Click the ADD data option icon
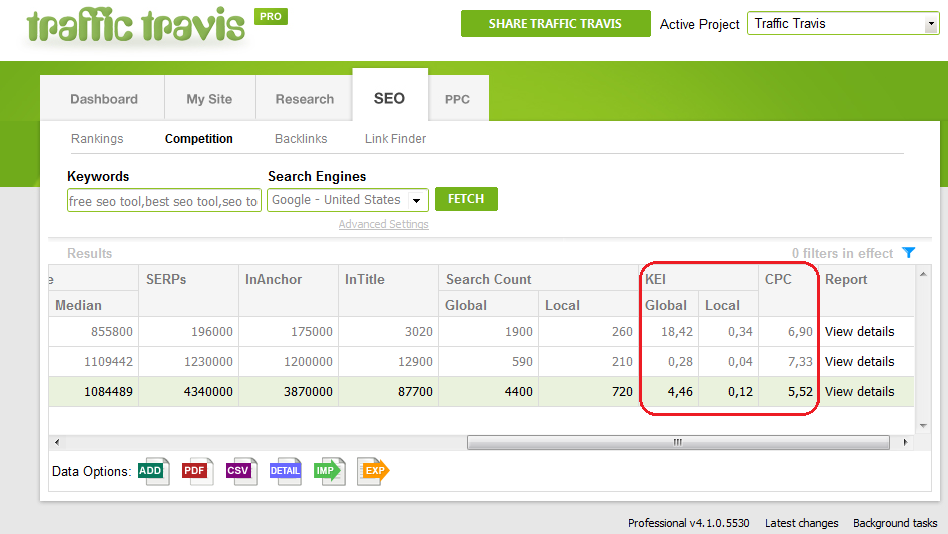Screen dimensions: 948x534 (x=154, y=471)
